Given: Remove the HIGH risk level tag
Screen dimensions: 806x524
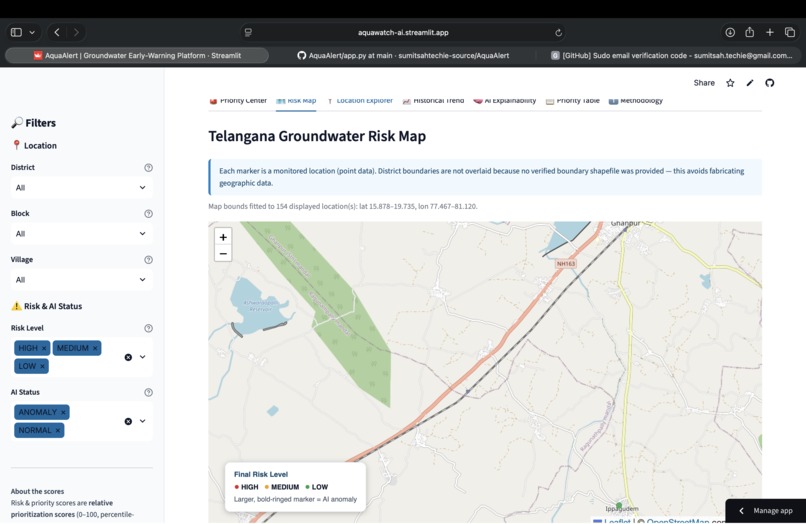Looking at the screenshot, I should (x=44, y=348).
